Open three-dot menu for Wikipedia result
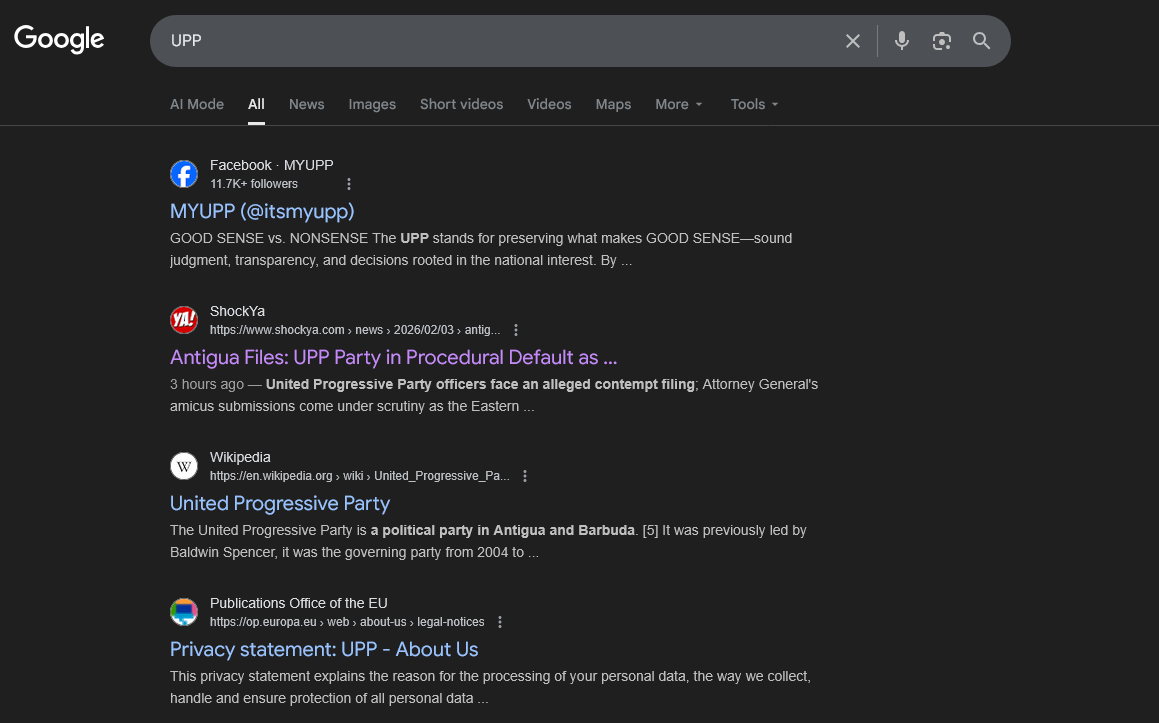The image size is (1159, 723). [525, 476]
